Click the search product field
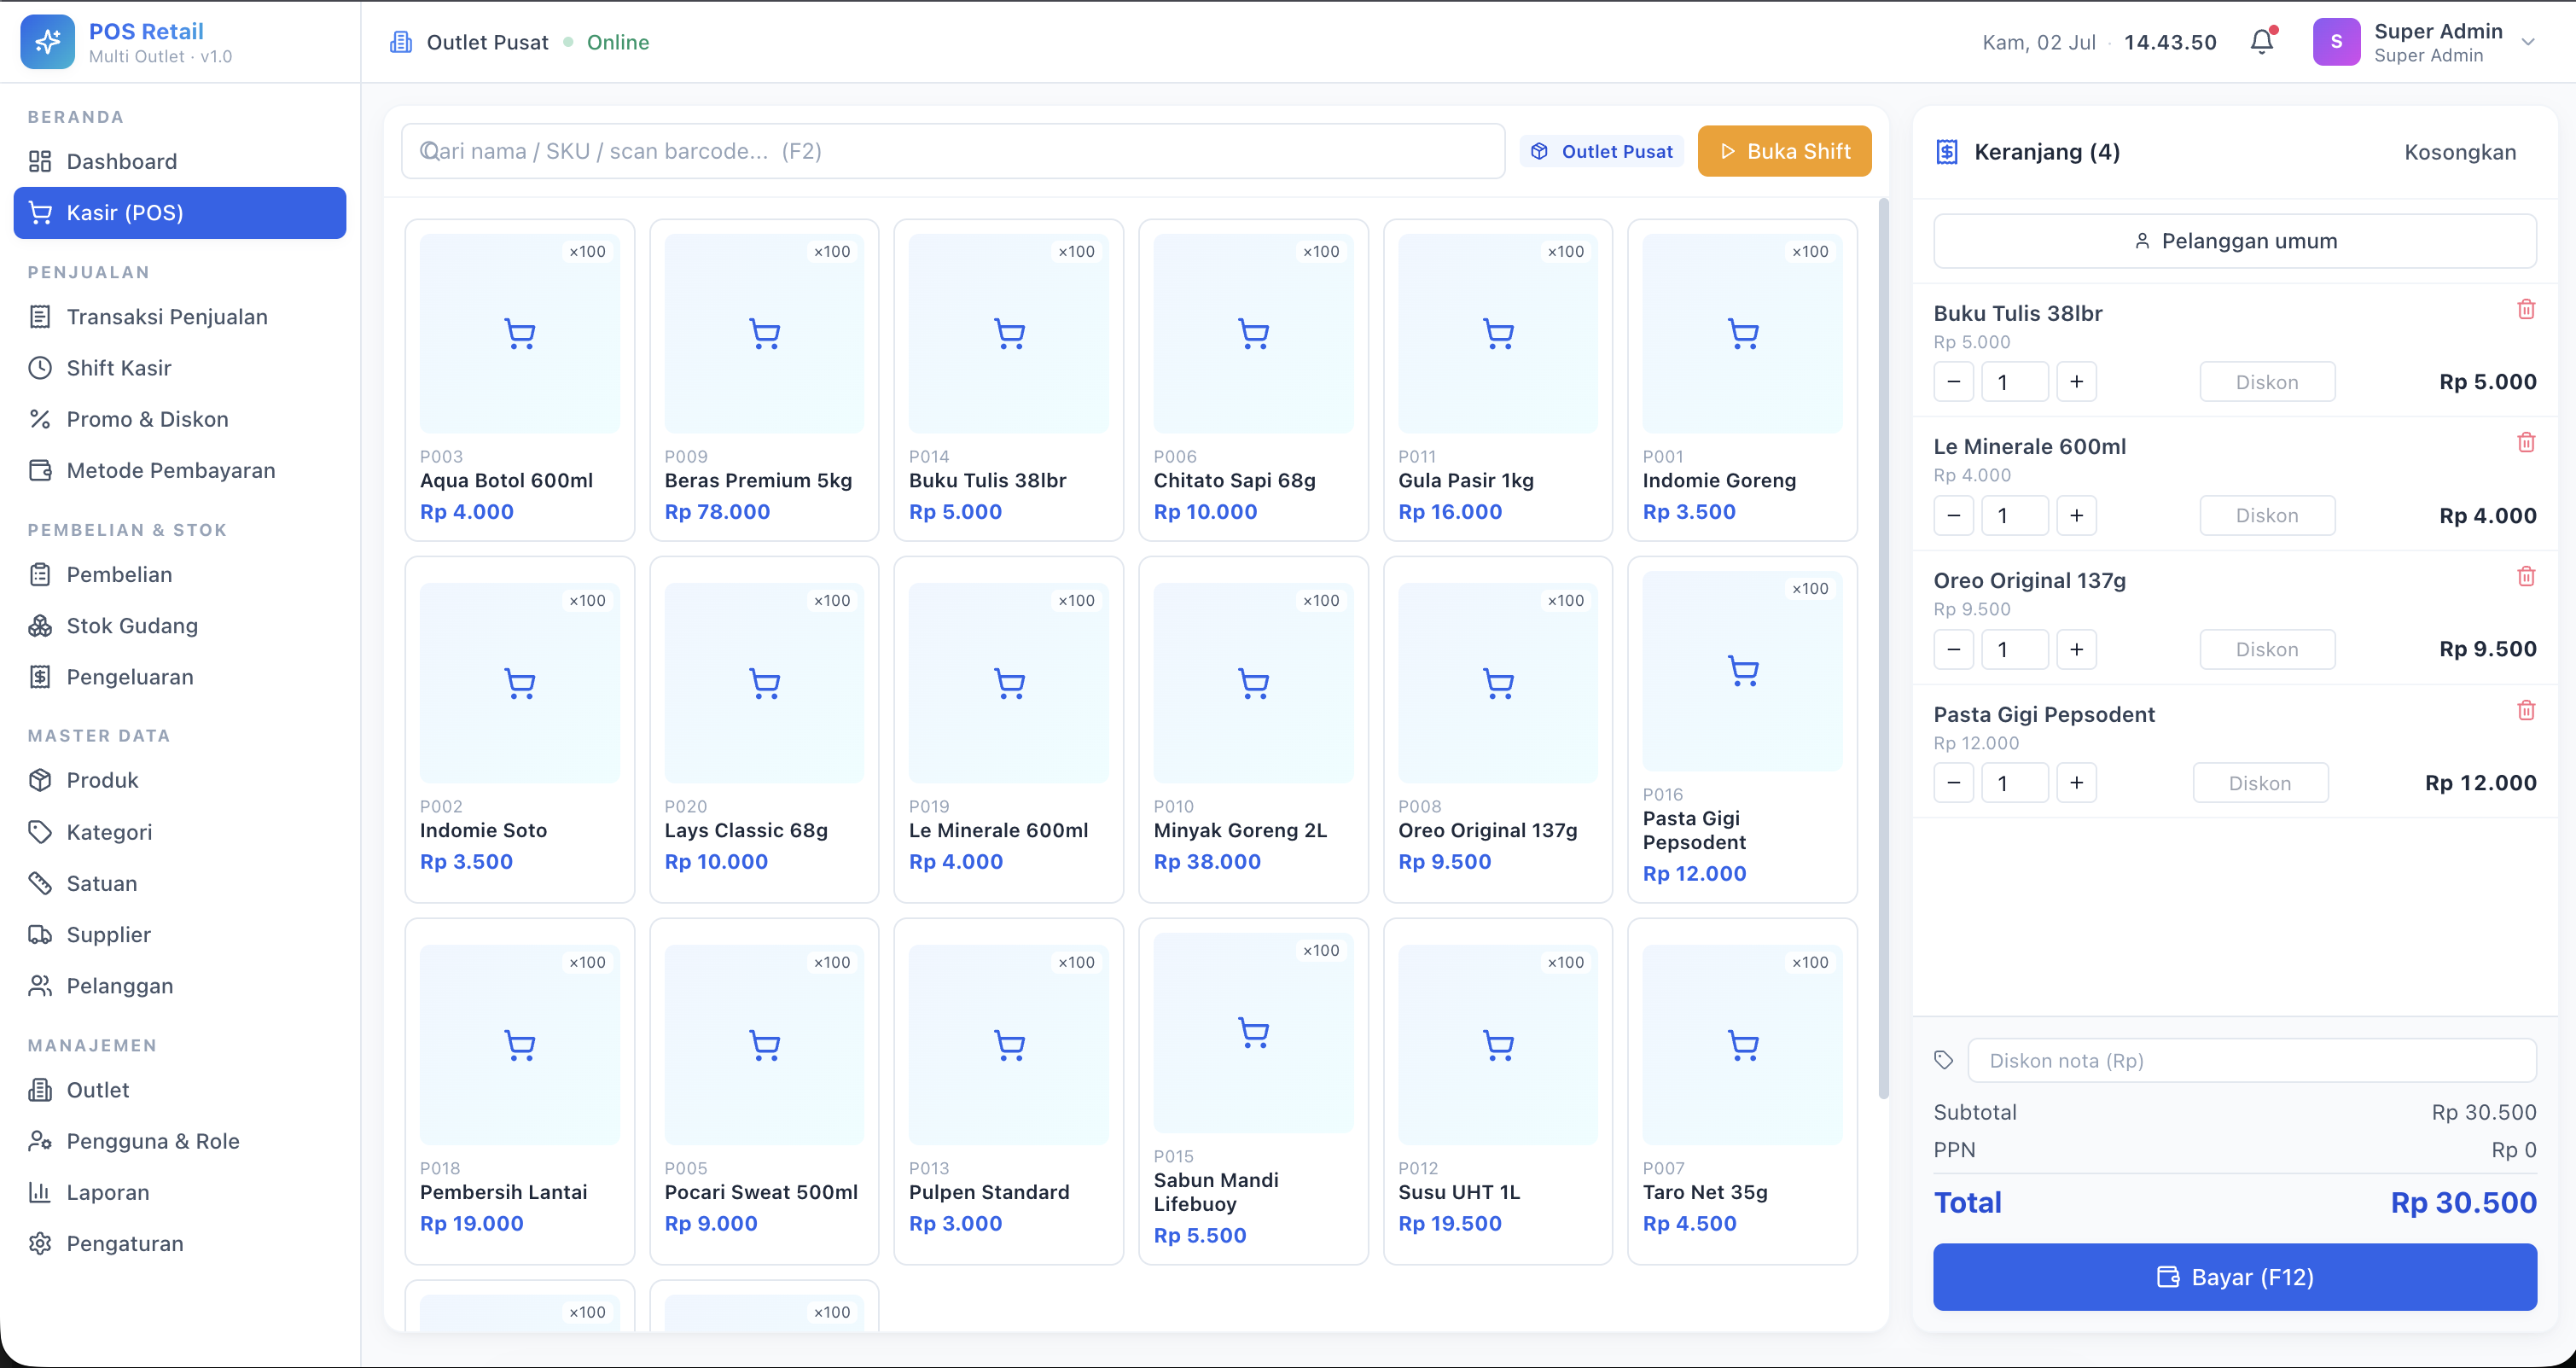This screenshot has width=2576, height=1368. point(953,151)
